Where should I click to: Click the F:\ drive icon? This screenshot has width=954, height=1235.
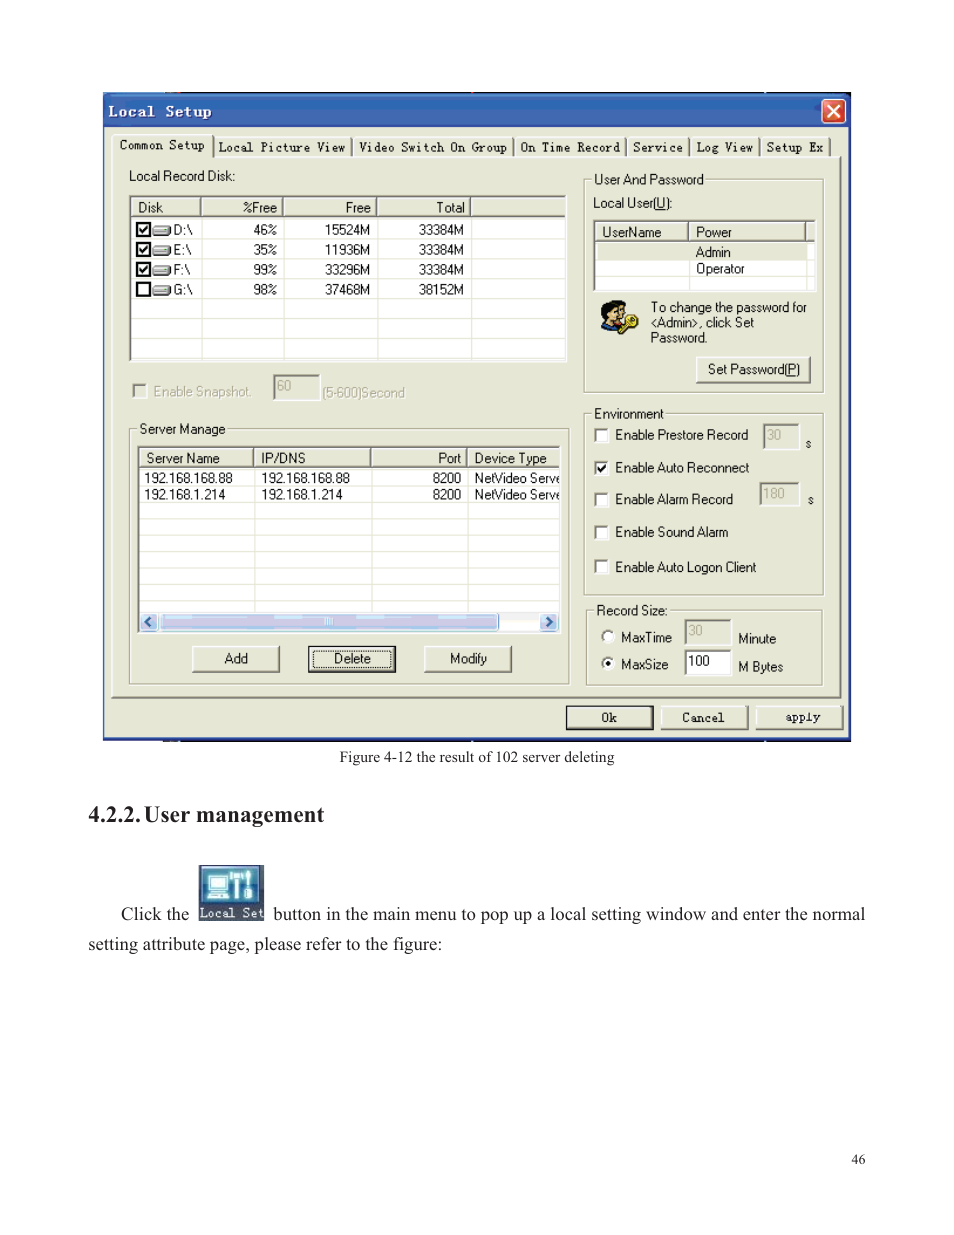(162, 270)
